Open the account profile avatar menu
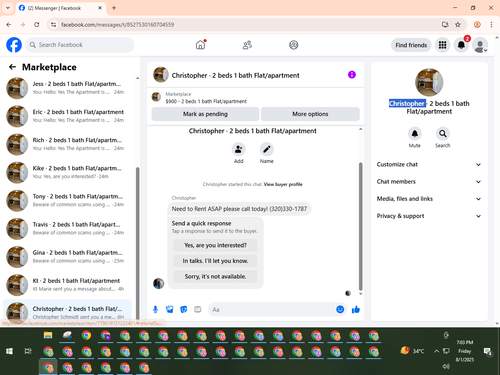 click(480, 45)
